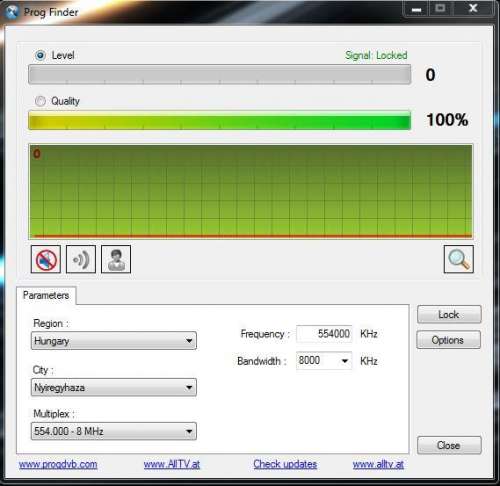The width and height of the screenshot is (500, 486).
Task: Click the magnifying glass search icon
Action: point(459,259)
